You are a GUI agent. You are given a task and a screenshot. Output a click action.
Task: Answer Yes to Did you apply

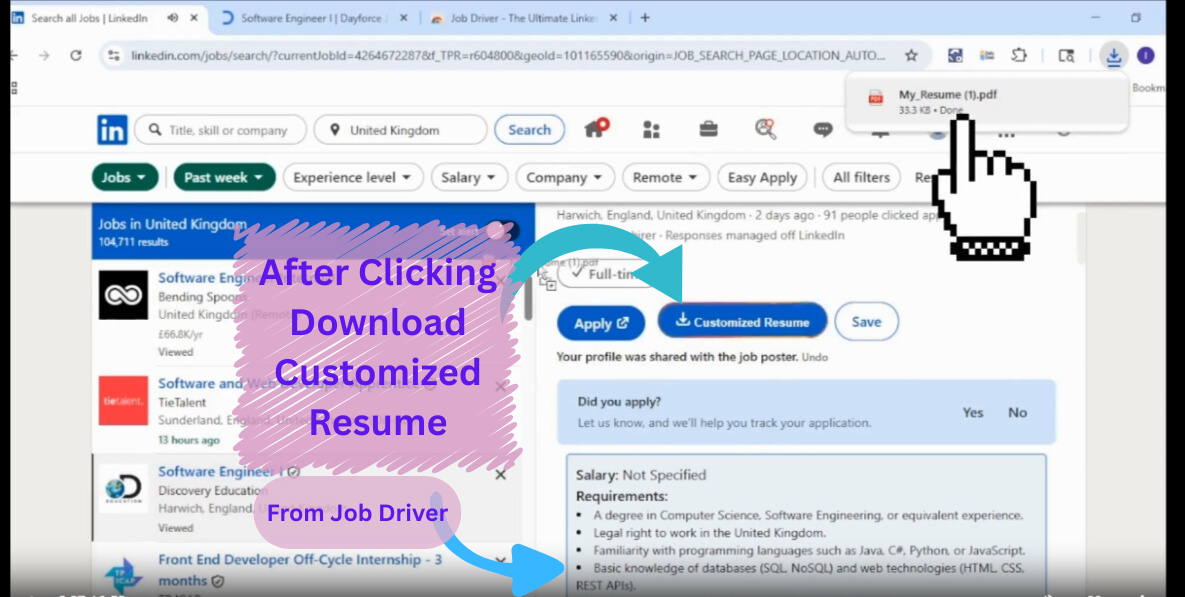point(972,412)
